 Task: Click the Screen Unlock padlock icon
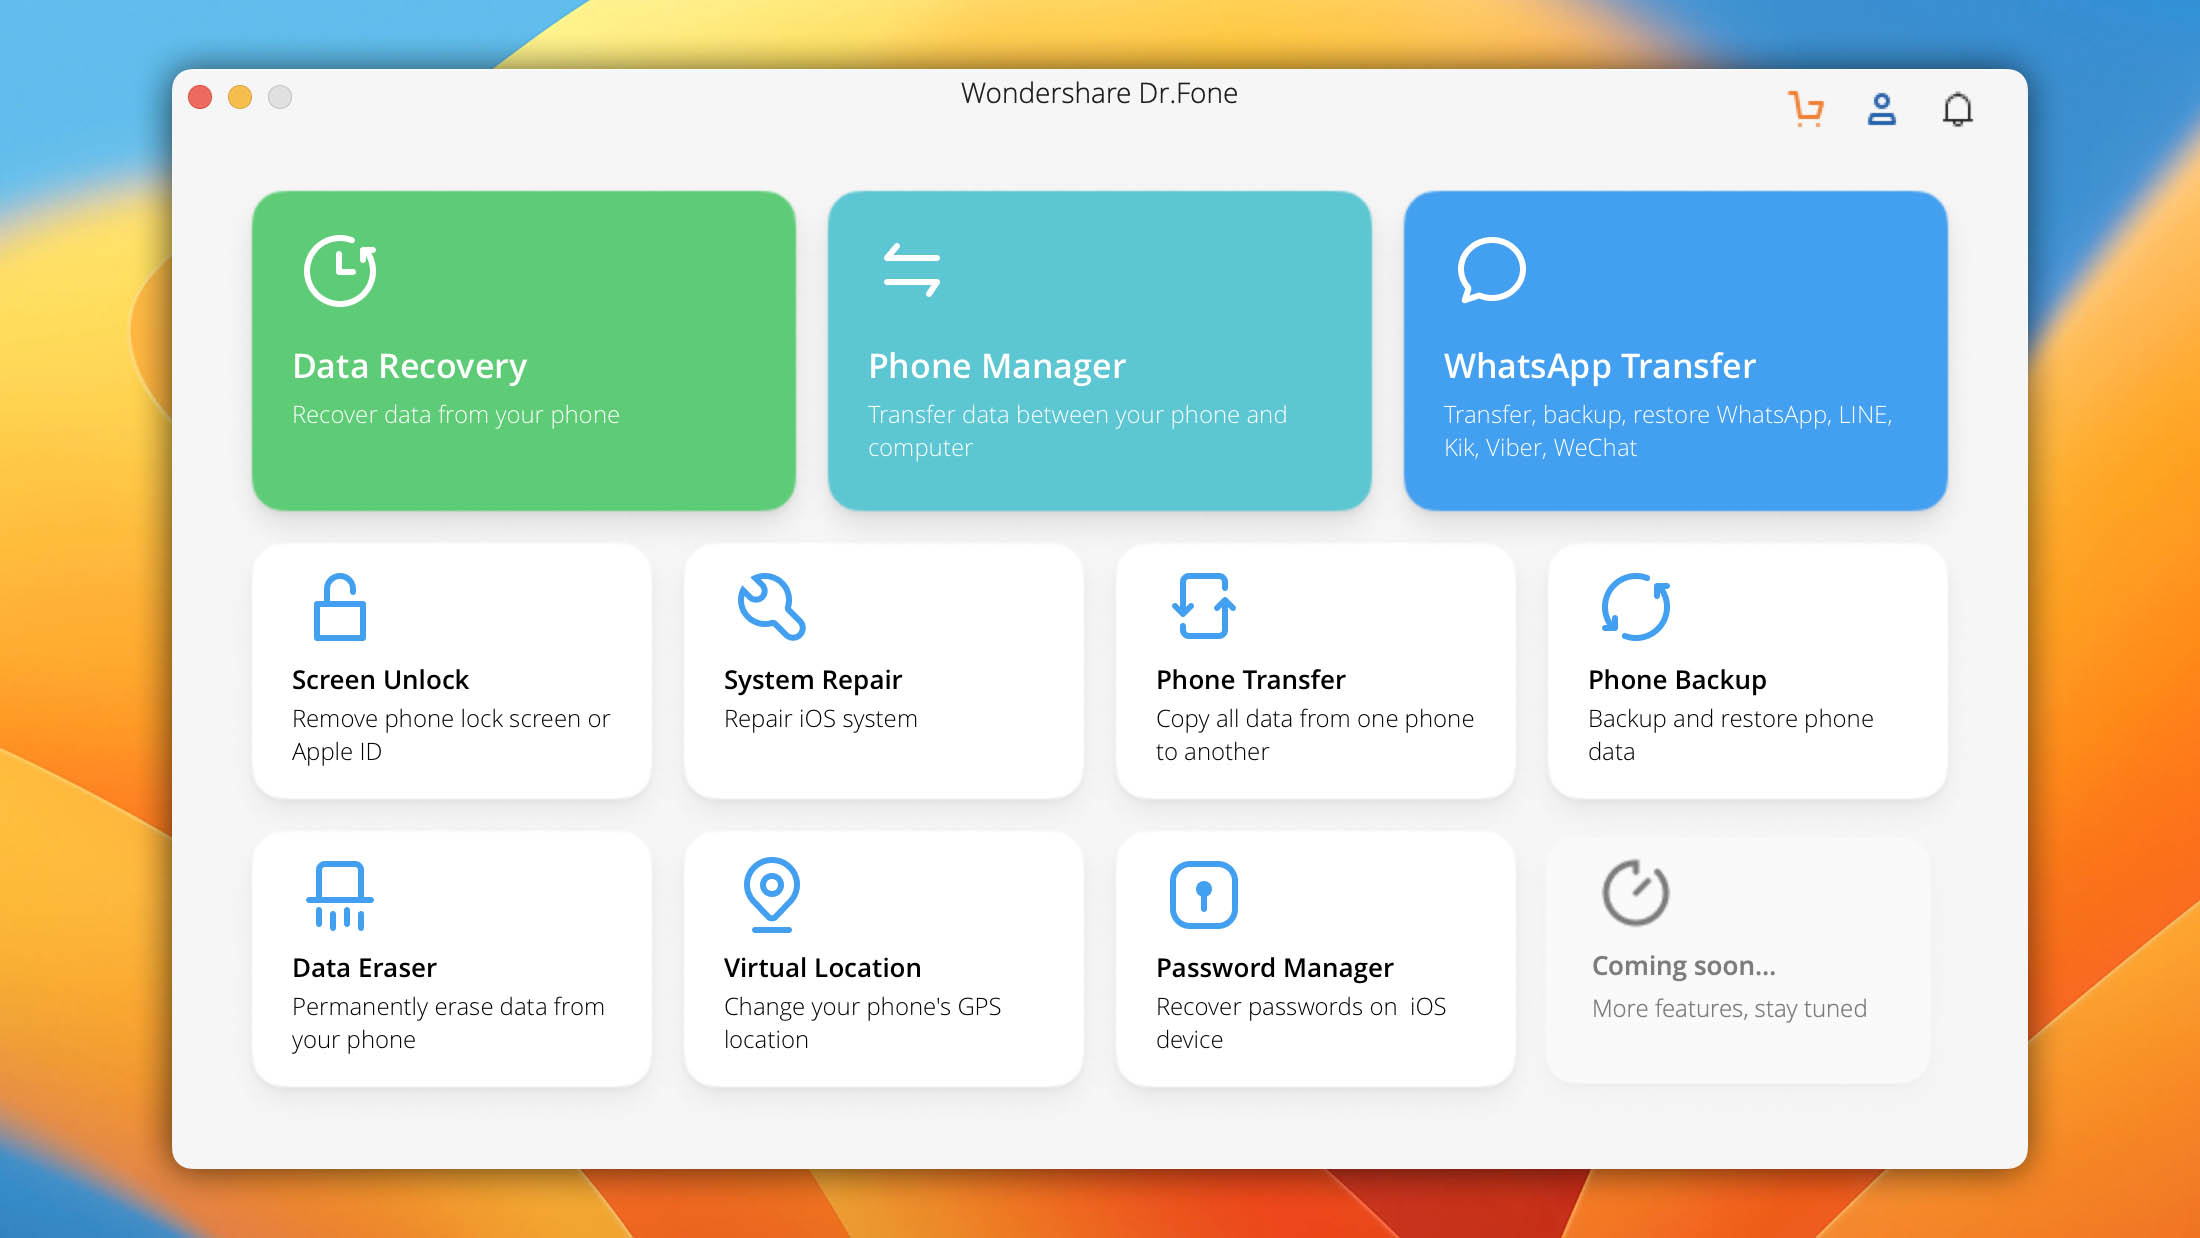tap(339, 607)
